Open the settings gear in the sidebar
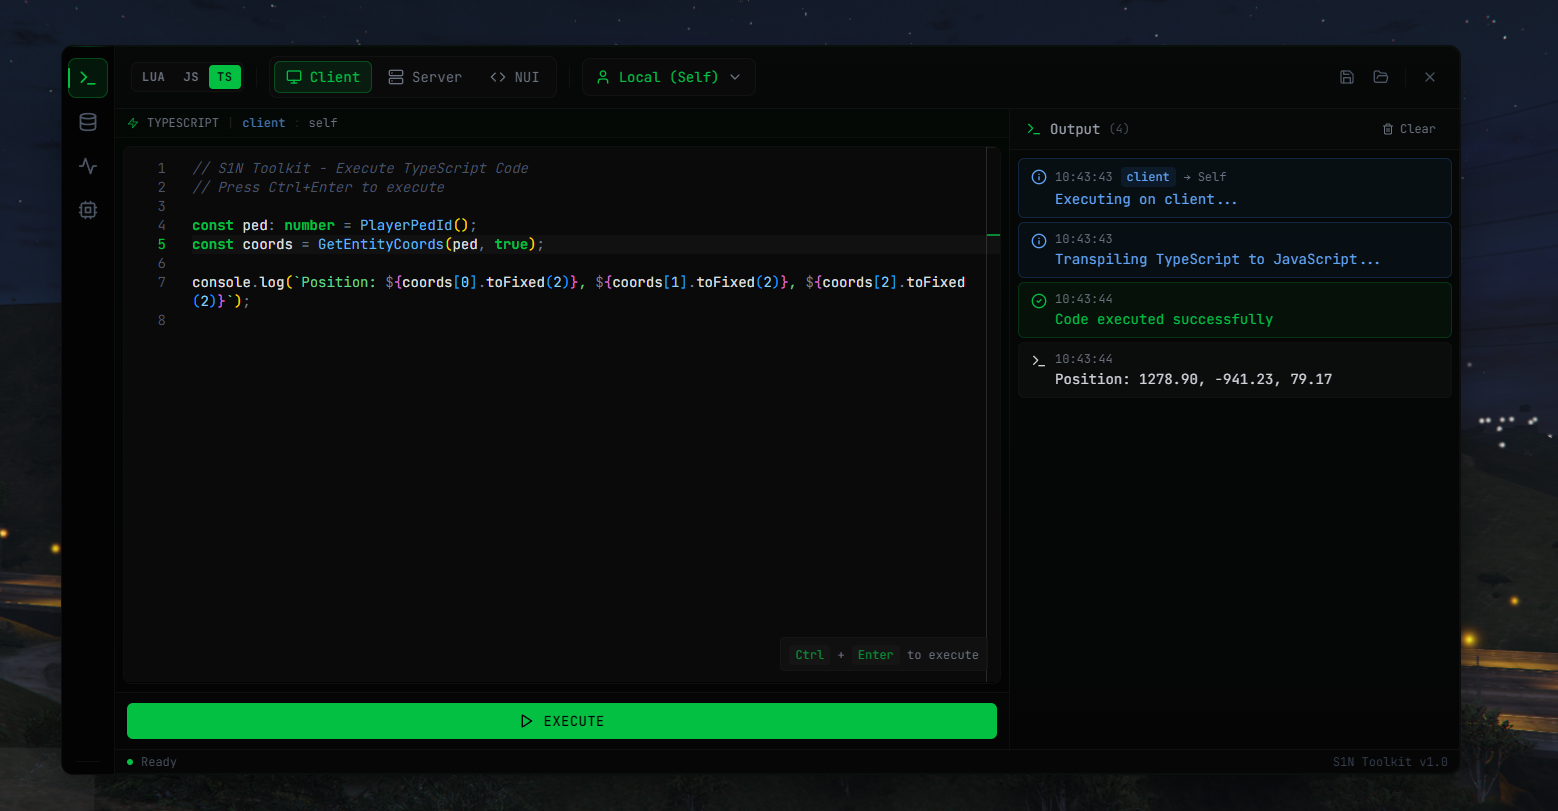This screenshot has height=811, width=1558. click(88, 210)
